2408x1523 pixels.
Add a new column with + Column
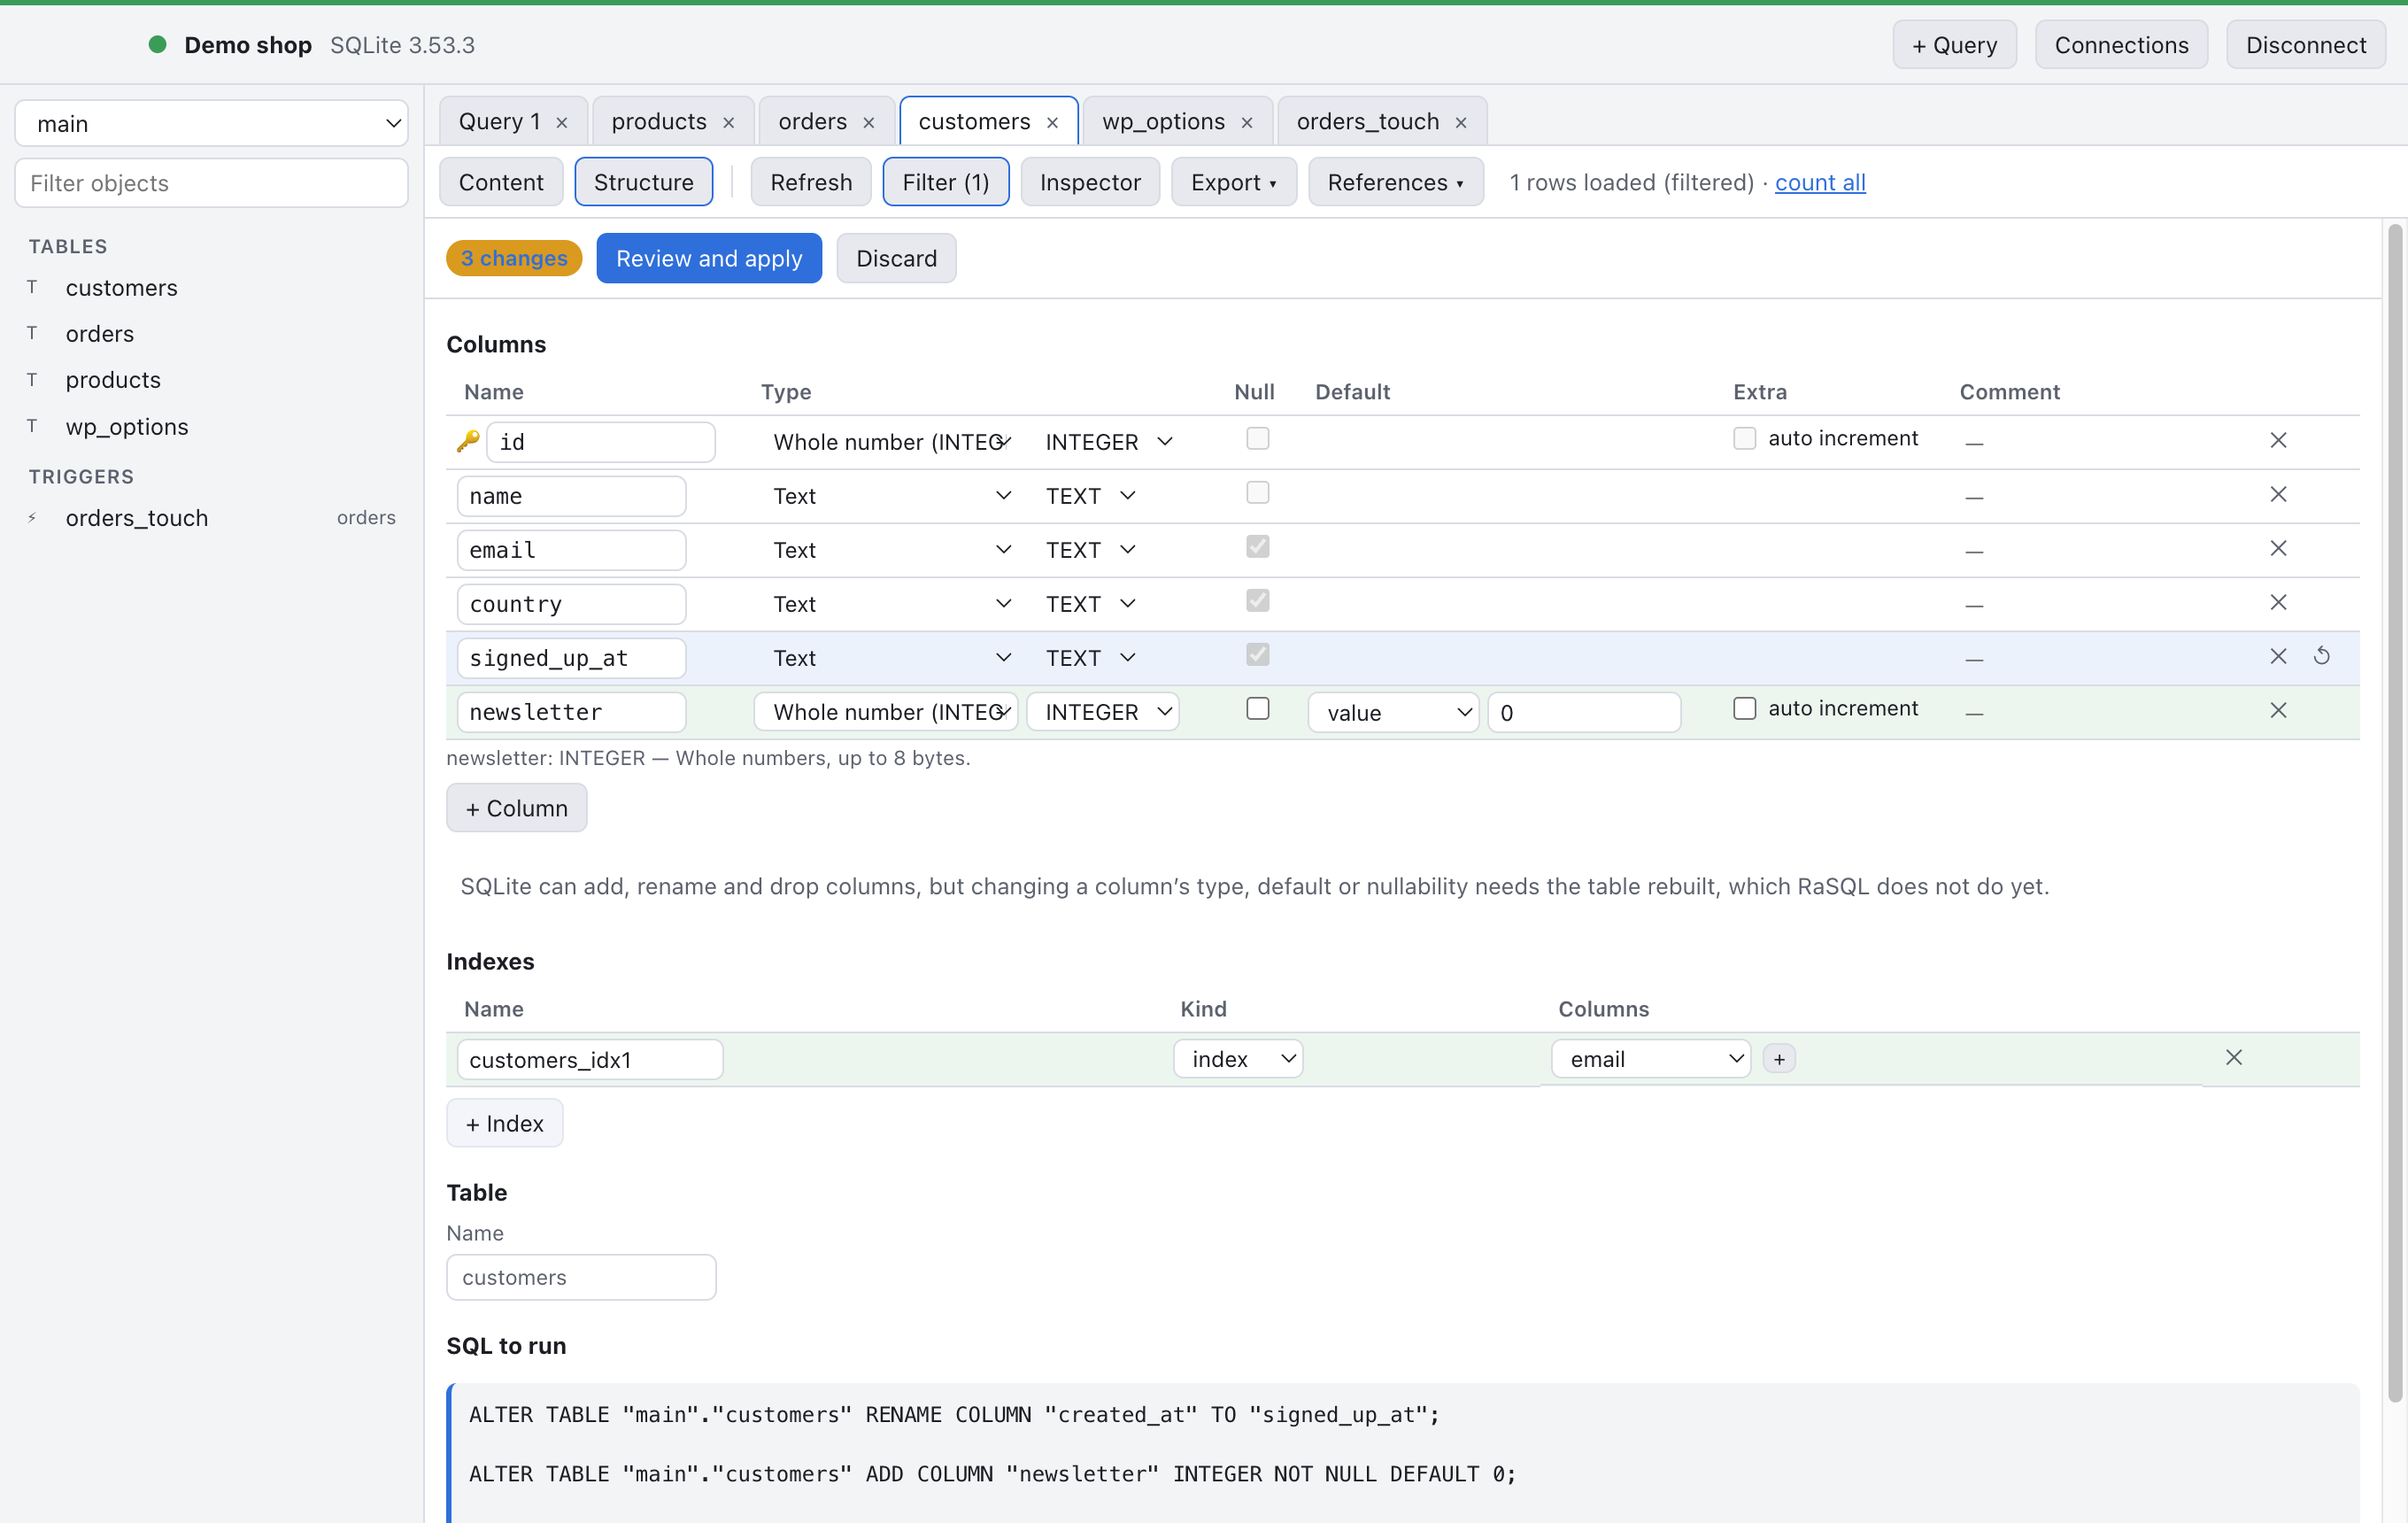tap(516, 808)
